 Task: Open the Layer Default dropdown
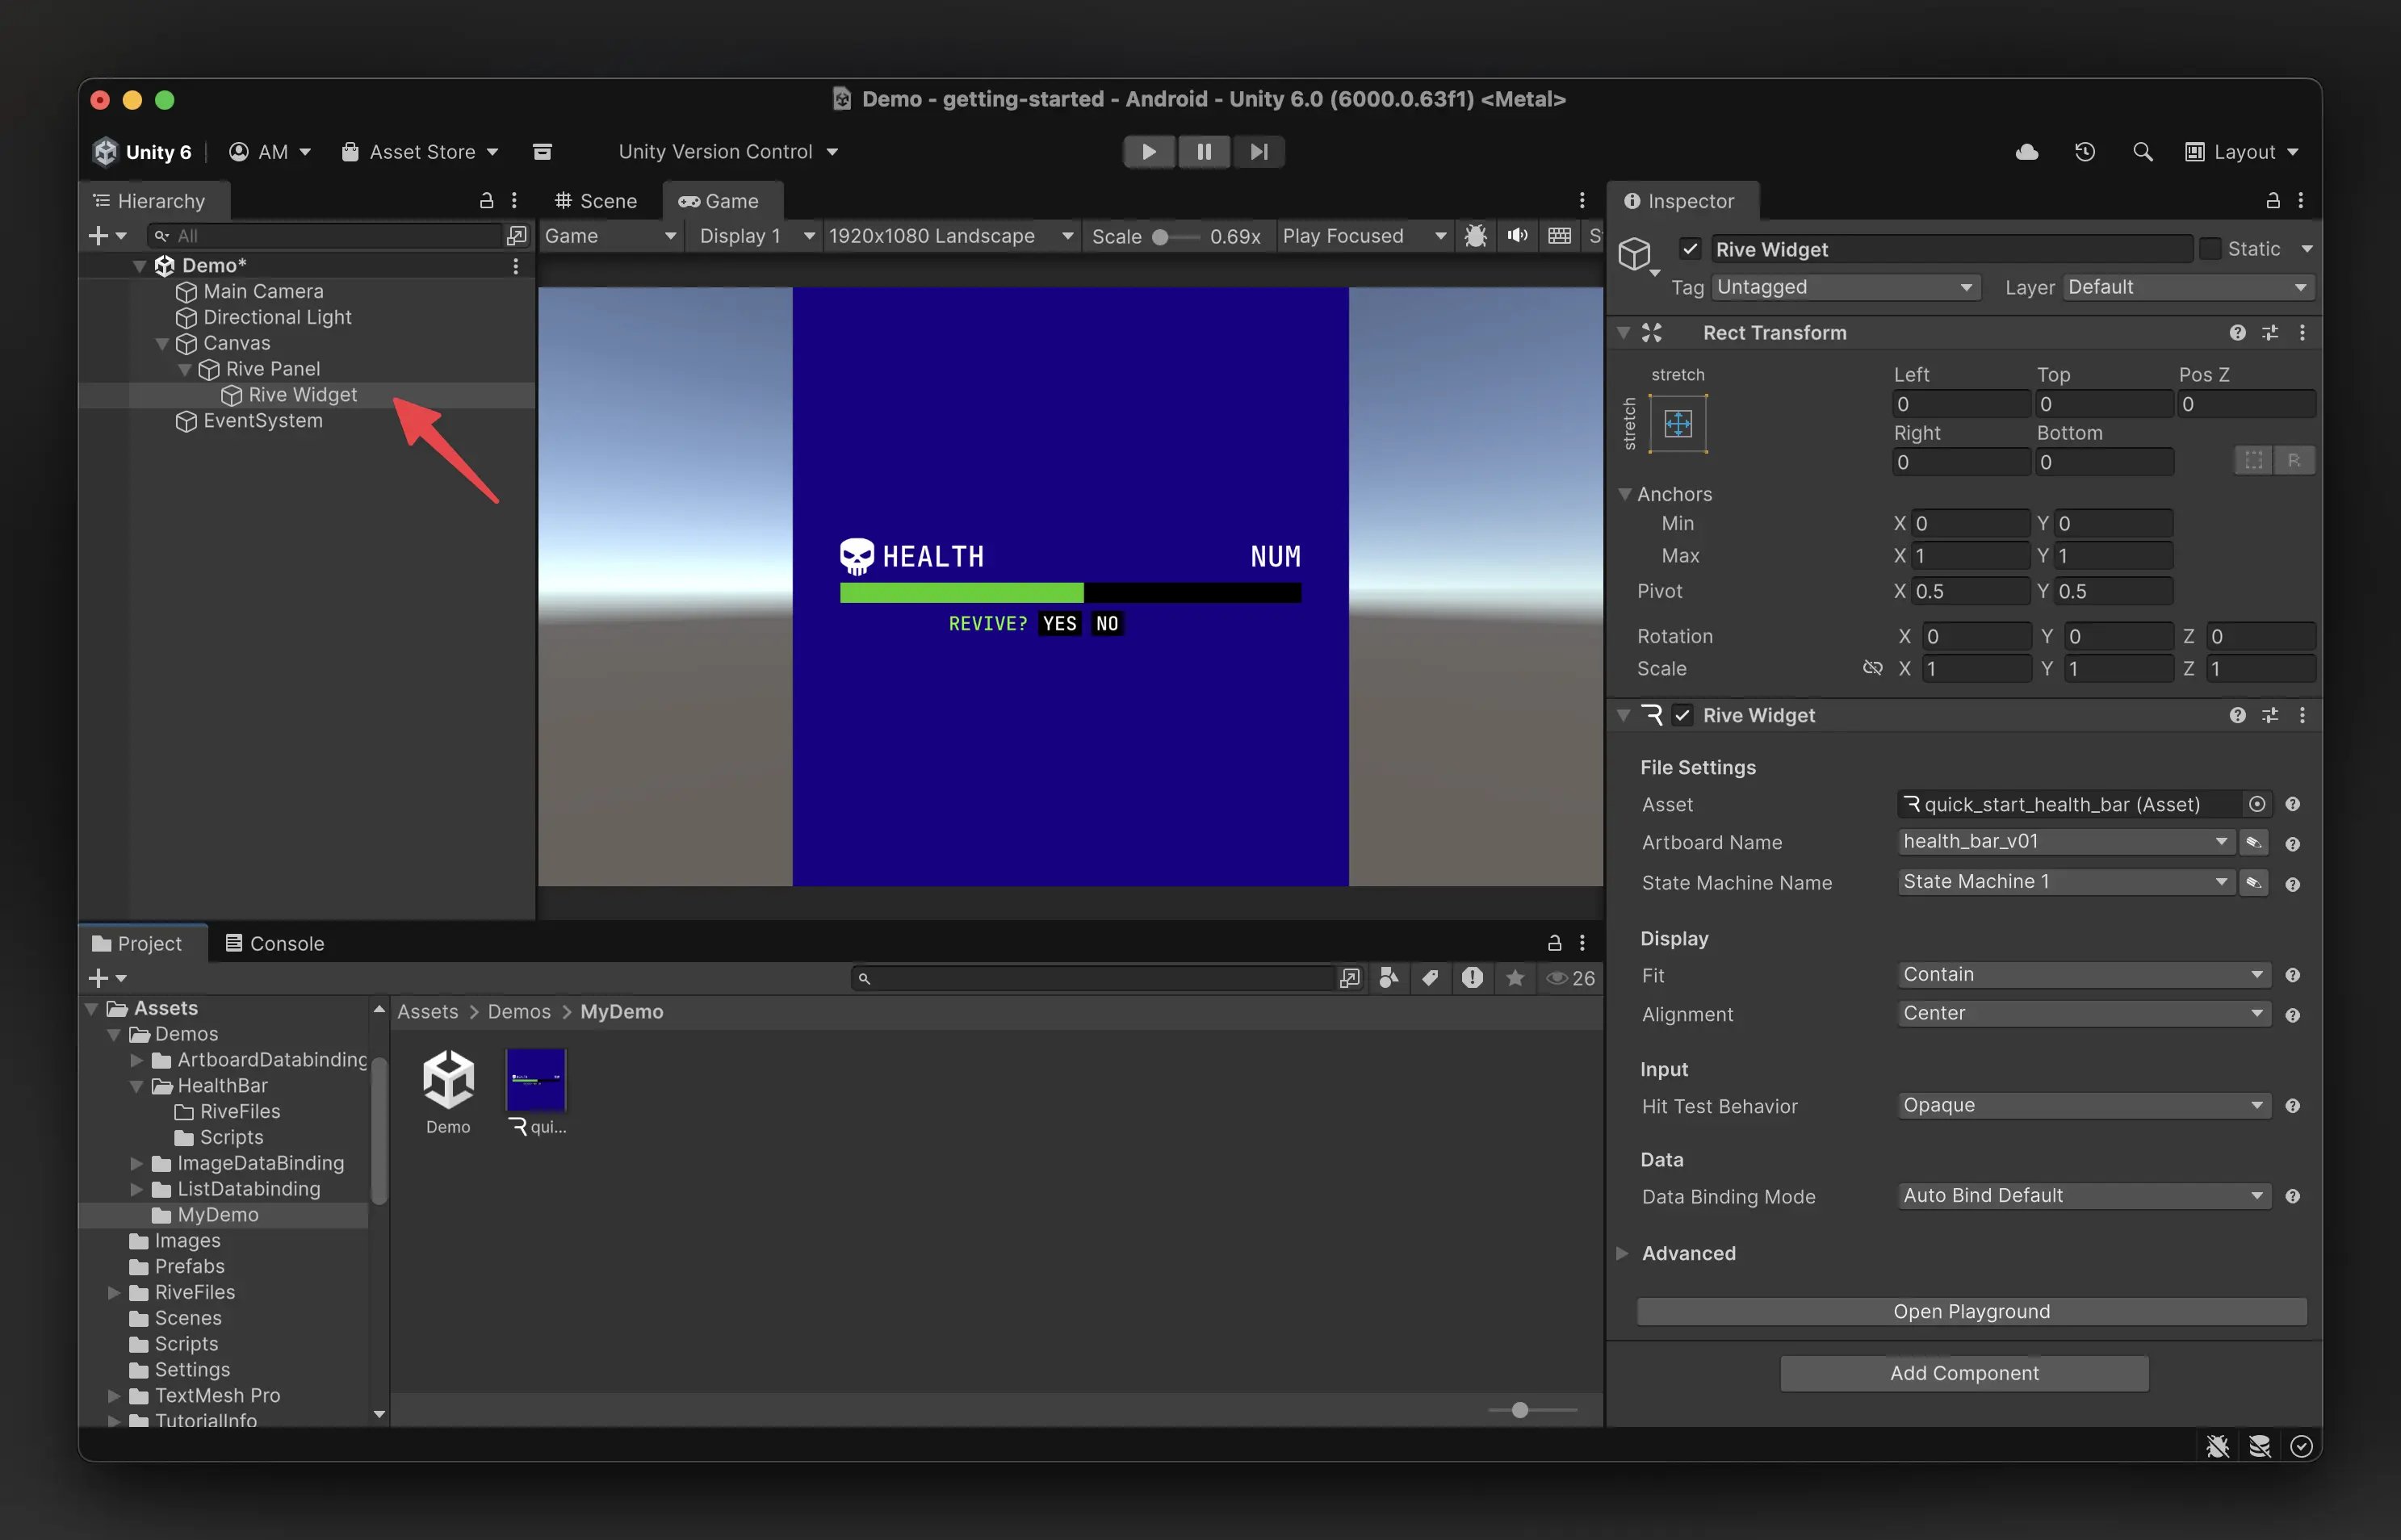(2189, 287)
